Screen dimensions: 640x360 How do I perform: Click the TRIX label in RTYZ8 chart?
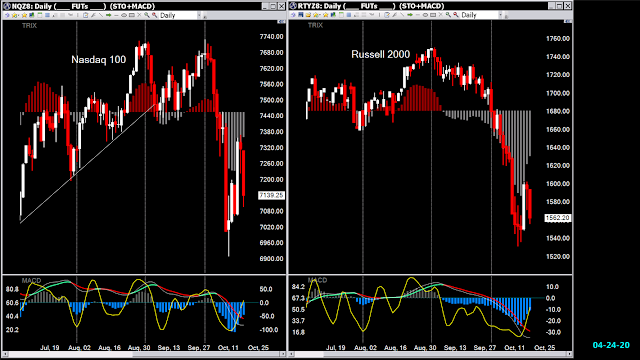tap(315, 25)
